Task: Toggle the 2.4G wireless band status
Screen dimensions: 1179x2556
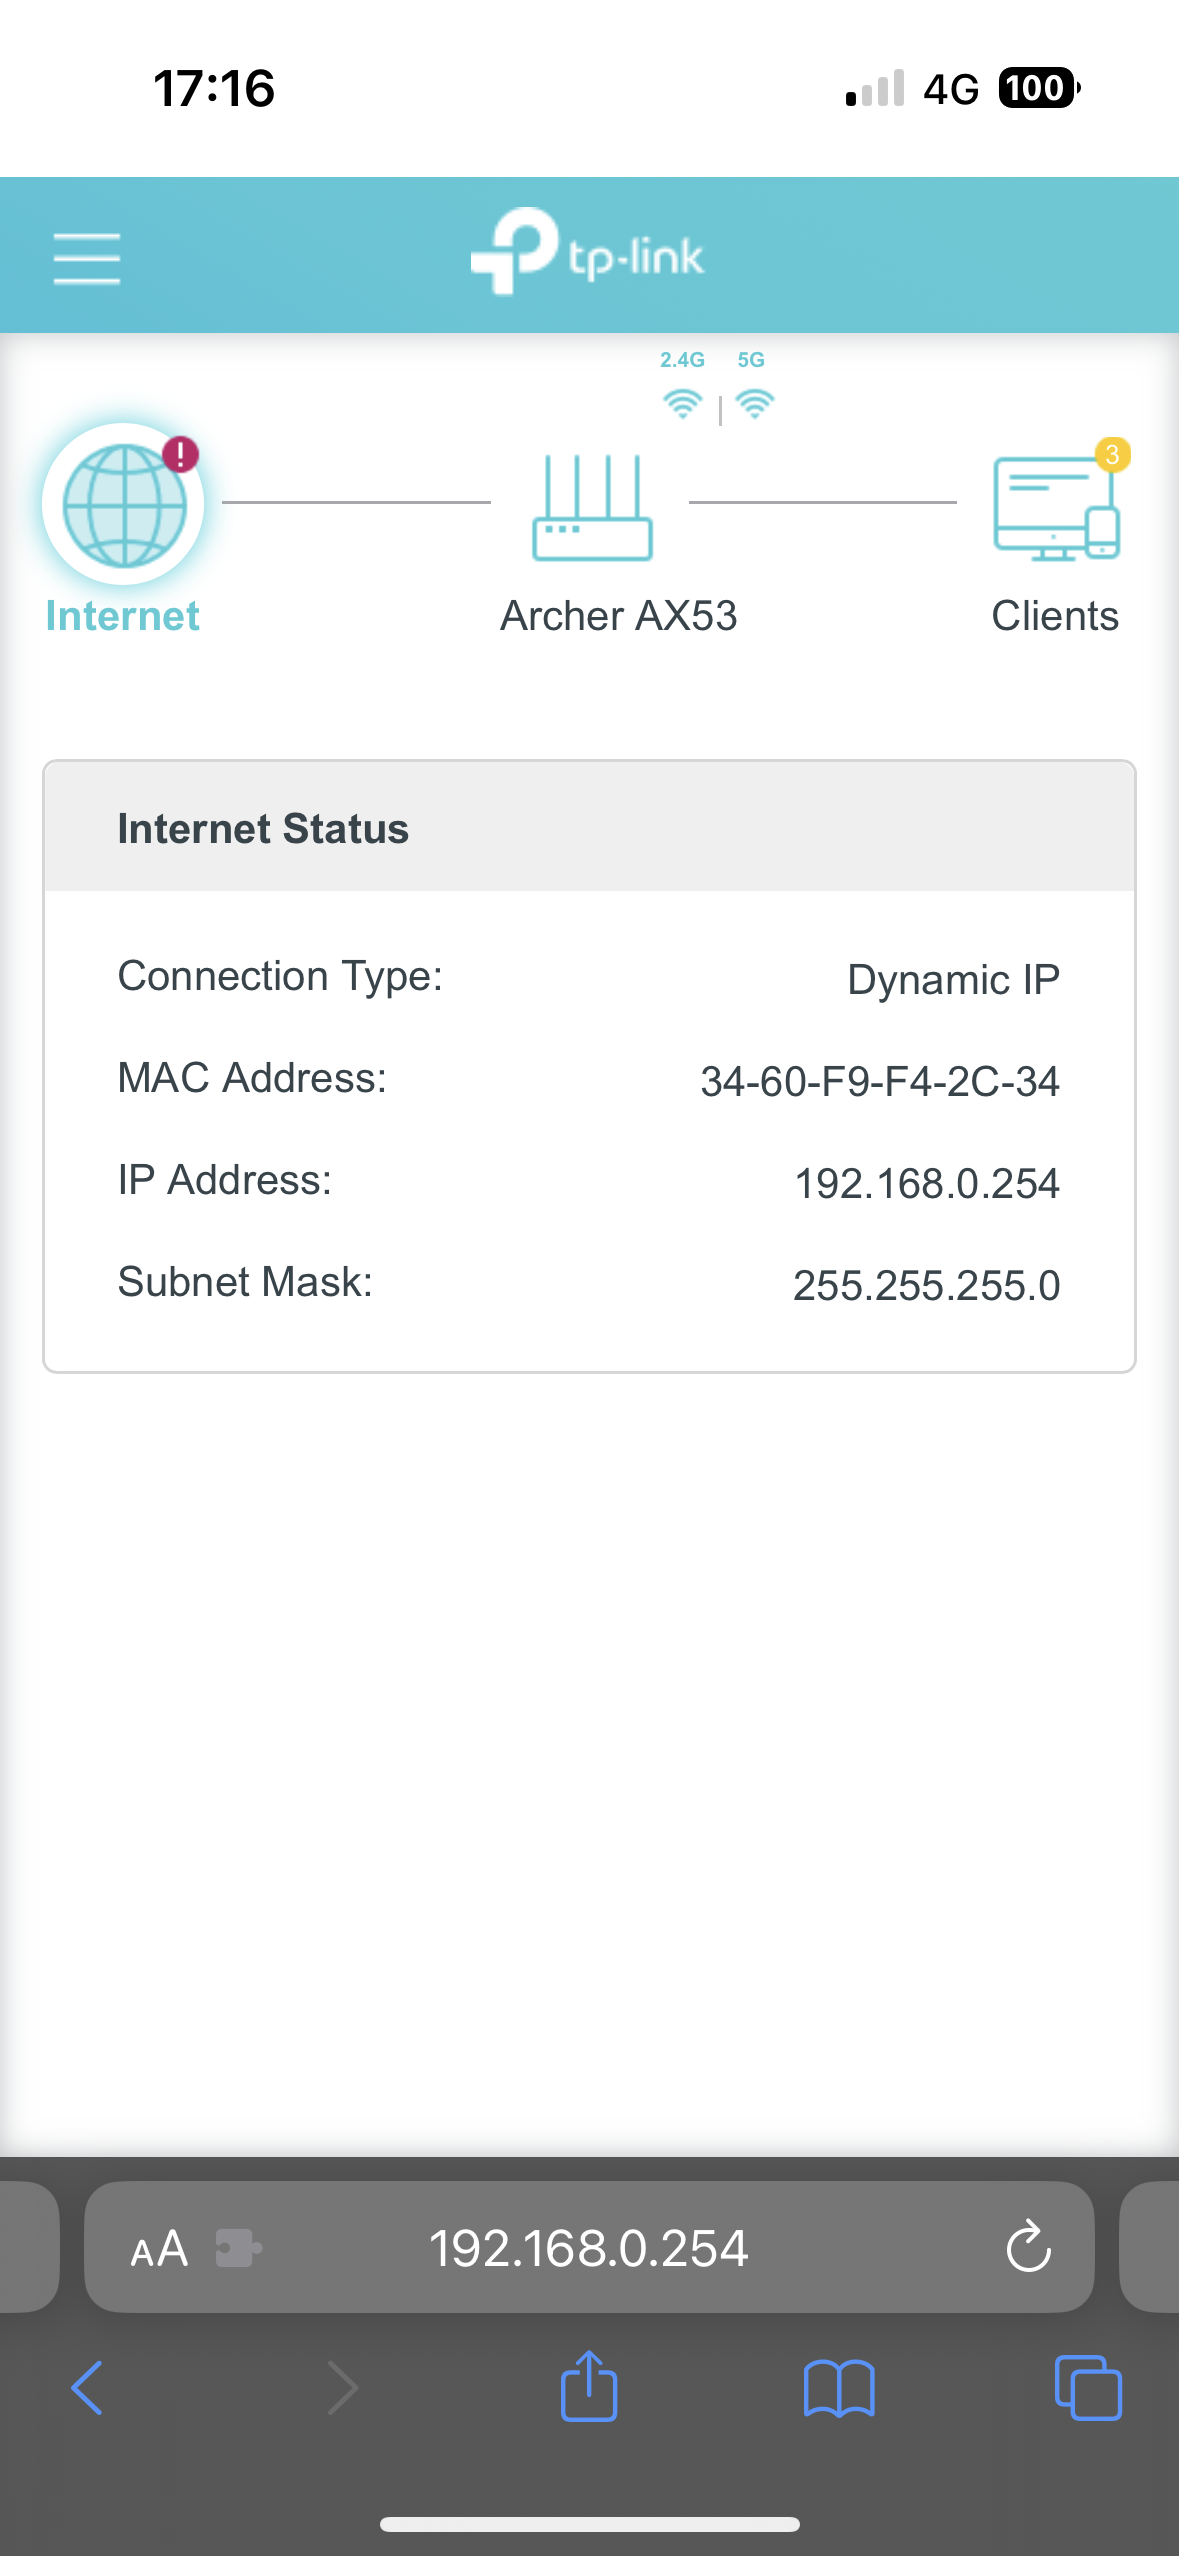Action: coord(682,403)
